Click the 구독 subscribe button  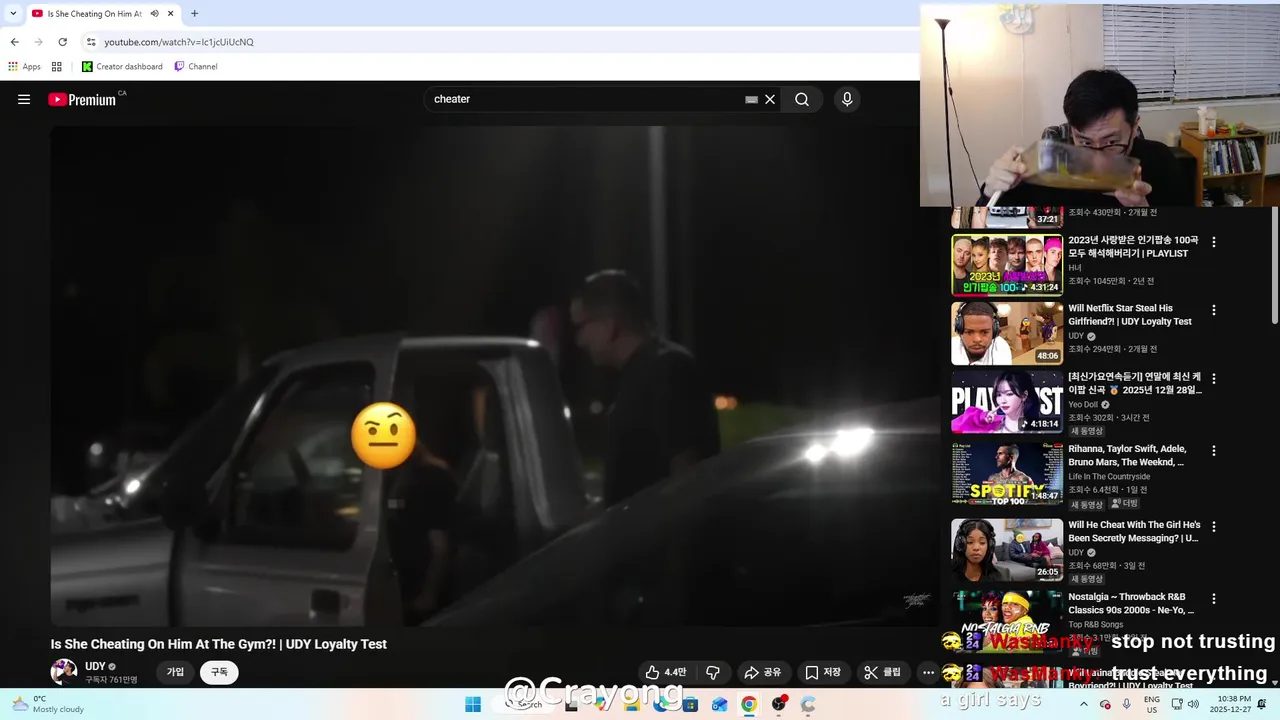click(x=219, y=672)
